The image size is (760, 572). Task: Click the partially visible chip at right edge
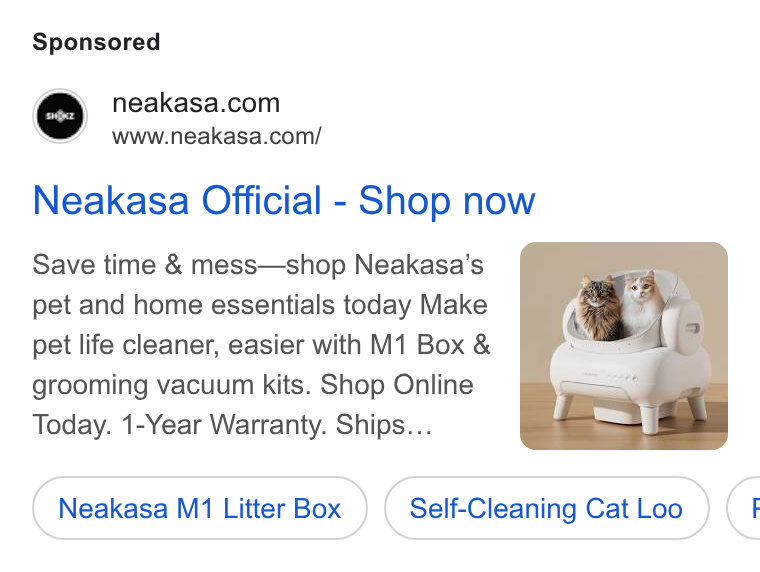click(x=744, y=508)
